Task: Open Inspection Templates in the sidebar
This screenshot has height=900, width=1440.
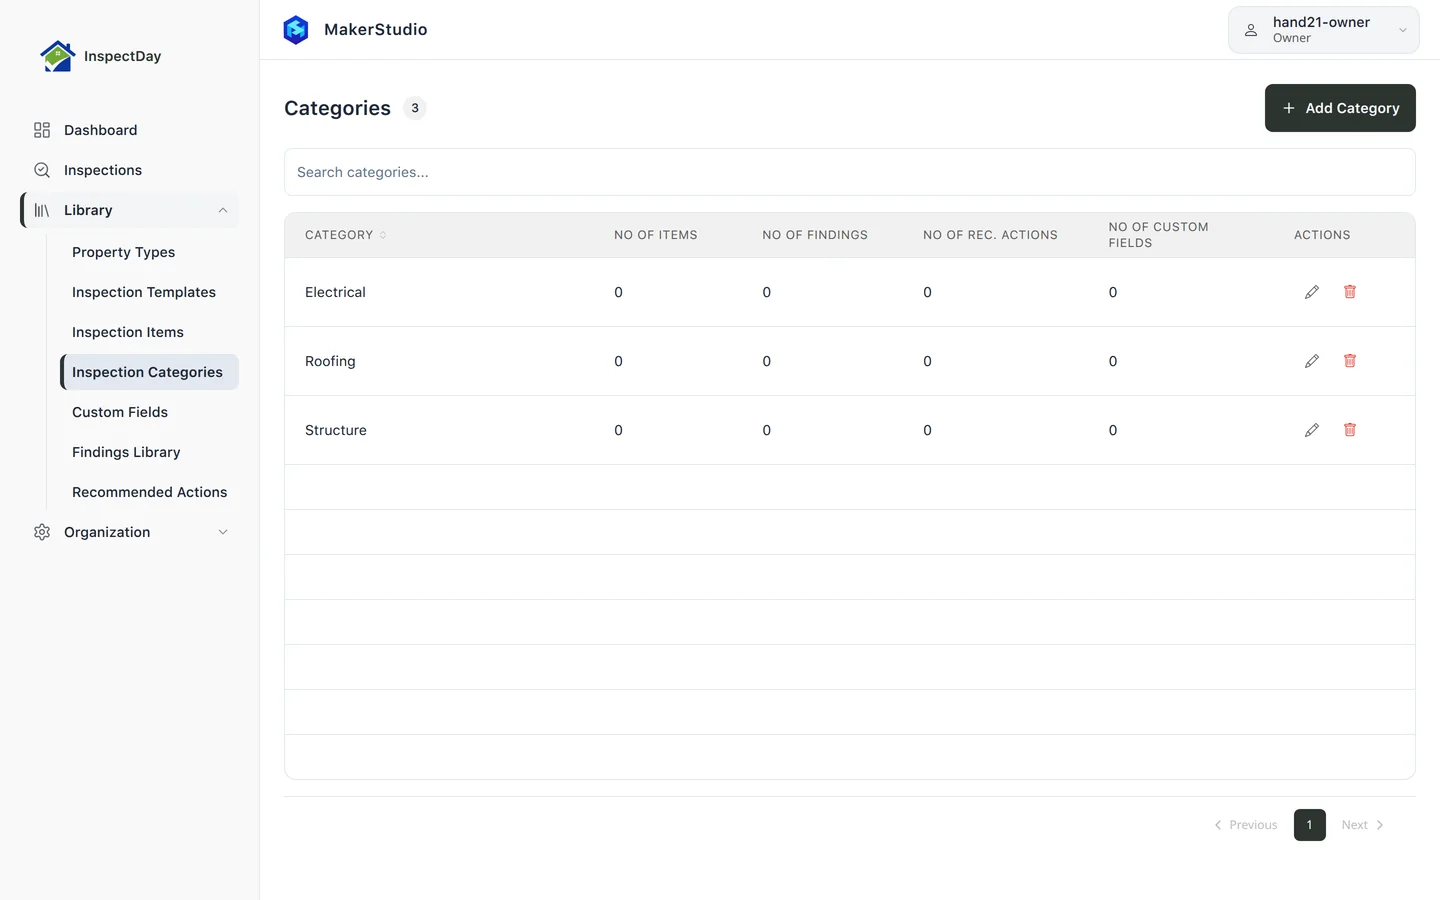Action: 144,292
